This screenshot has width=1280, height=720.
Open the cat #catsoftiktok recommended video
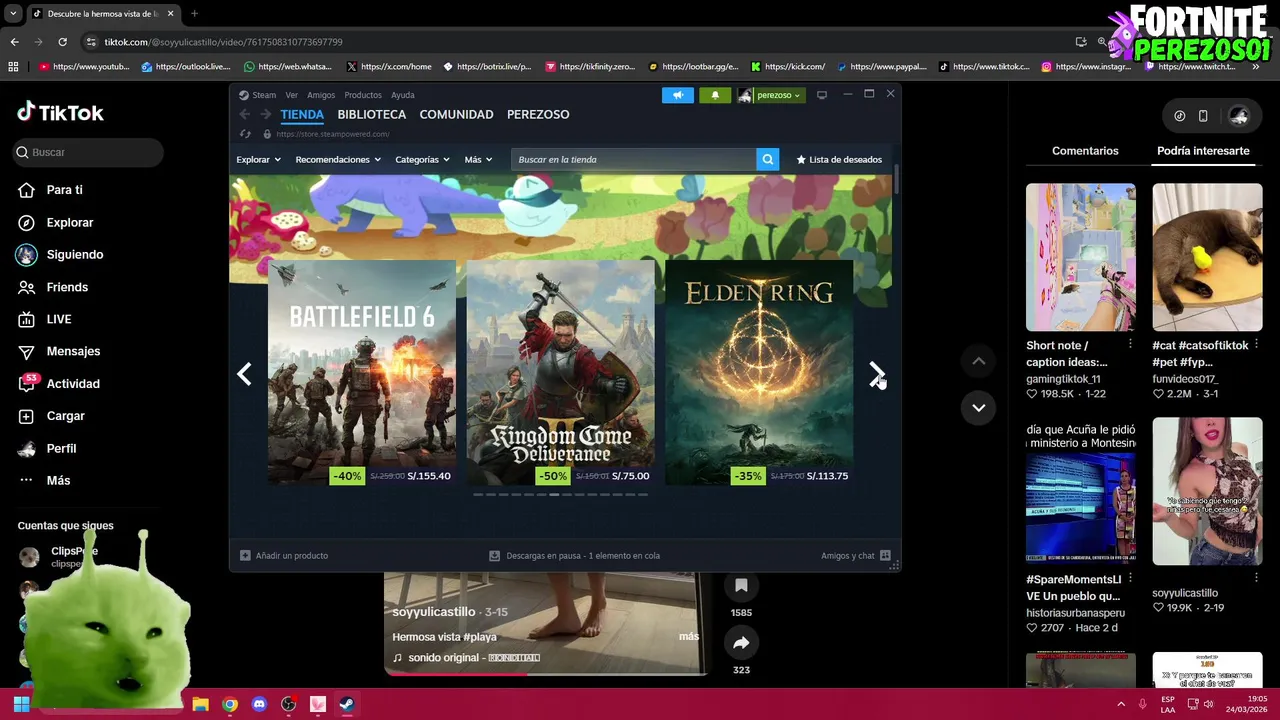point(1207,257)
